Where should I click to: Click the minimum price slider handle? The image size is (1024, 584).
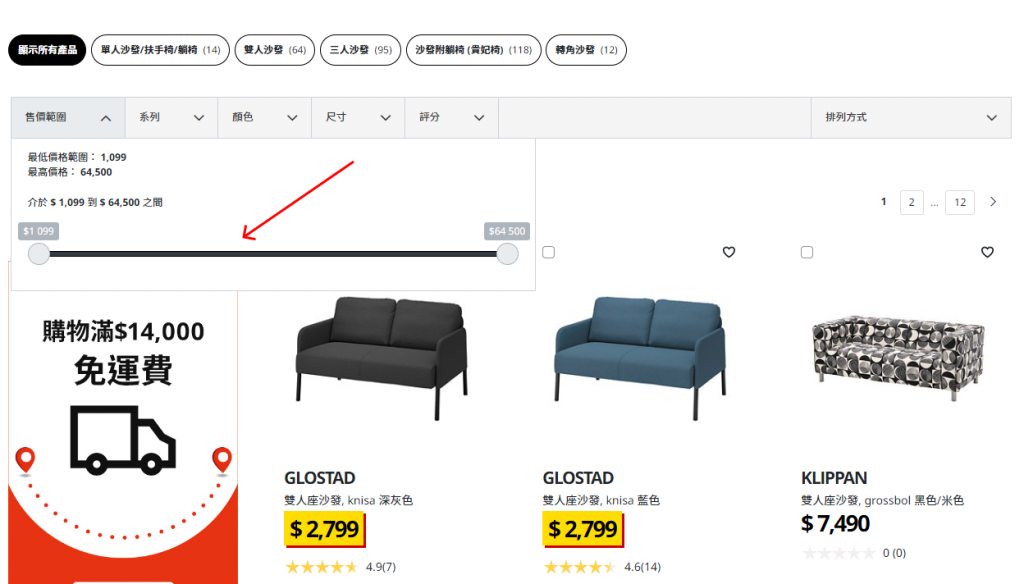39,254
